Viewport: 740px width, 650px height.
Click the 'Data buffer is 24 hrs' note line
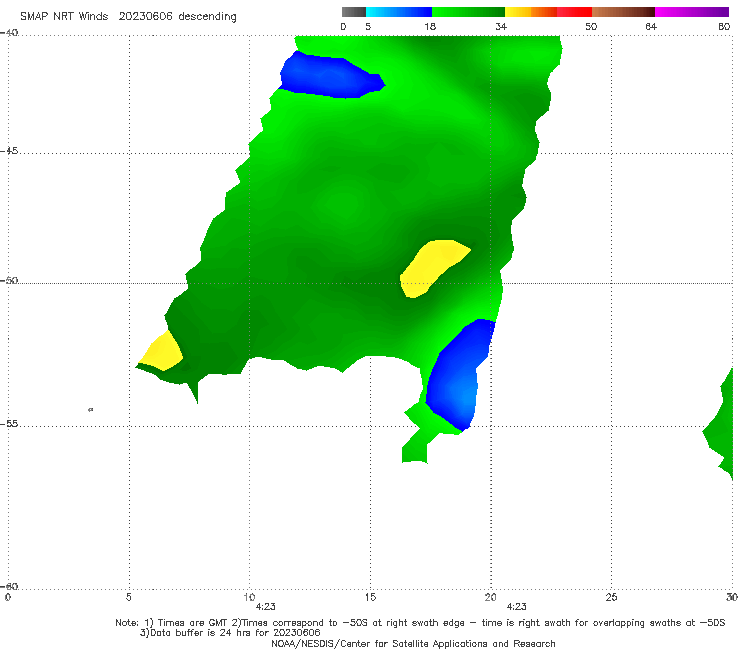[x=230, y=633]
